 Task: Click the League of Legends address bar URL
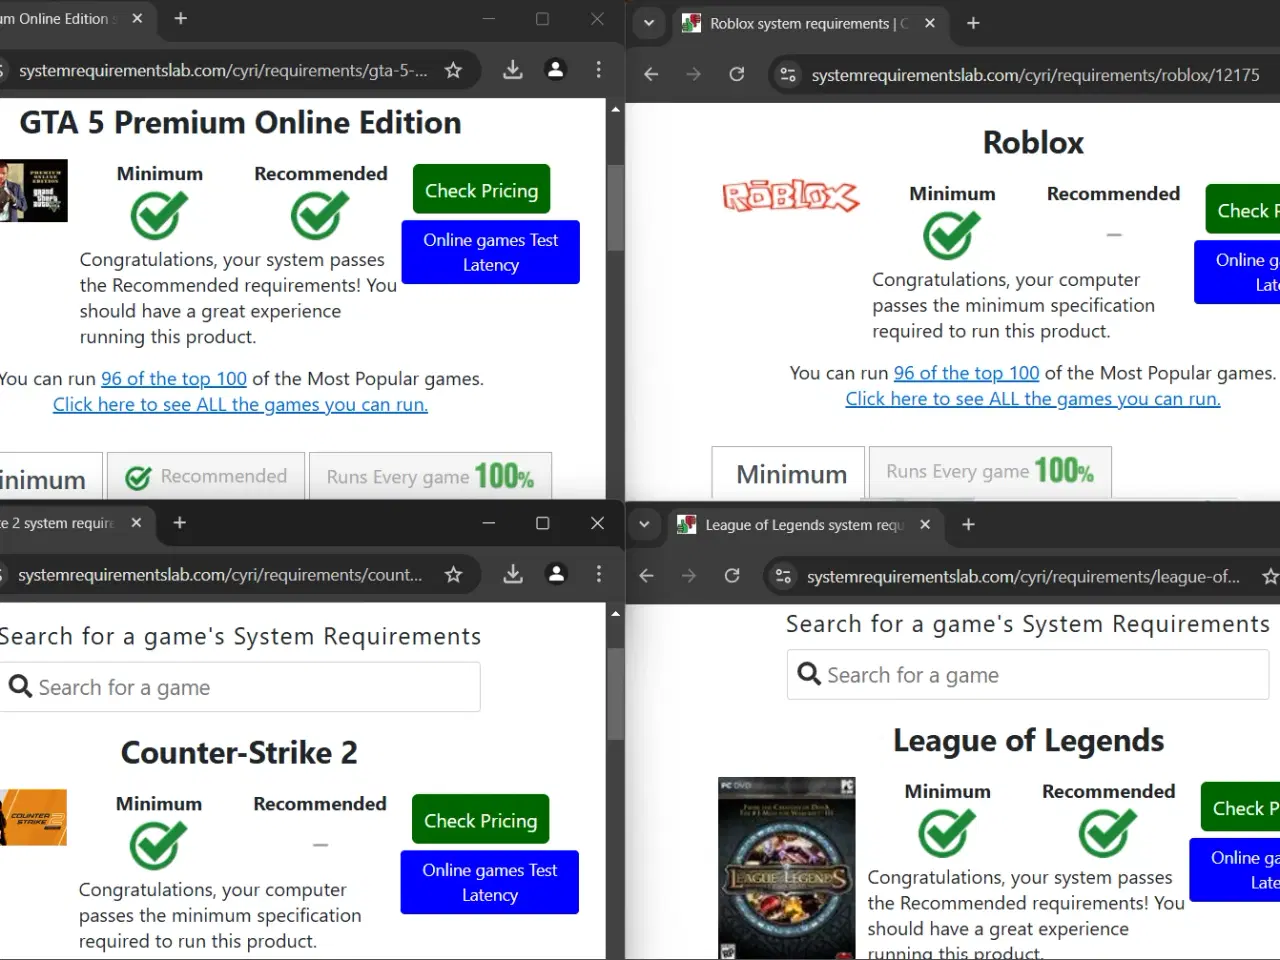pyautogui.click(x=1023, y=577)
